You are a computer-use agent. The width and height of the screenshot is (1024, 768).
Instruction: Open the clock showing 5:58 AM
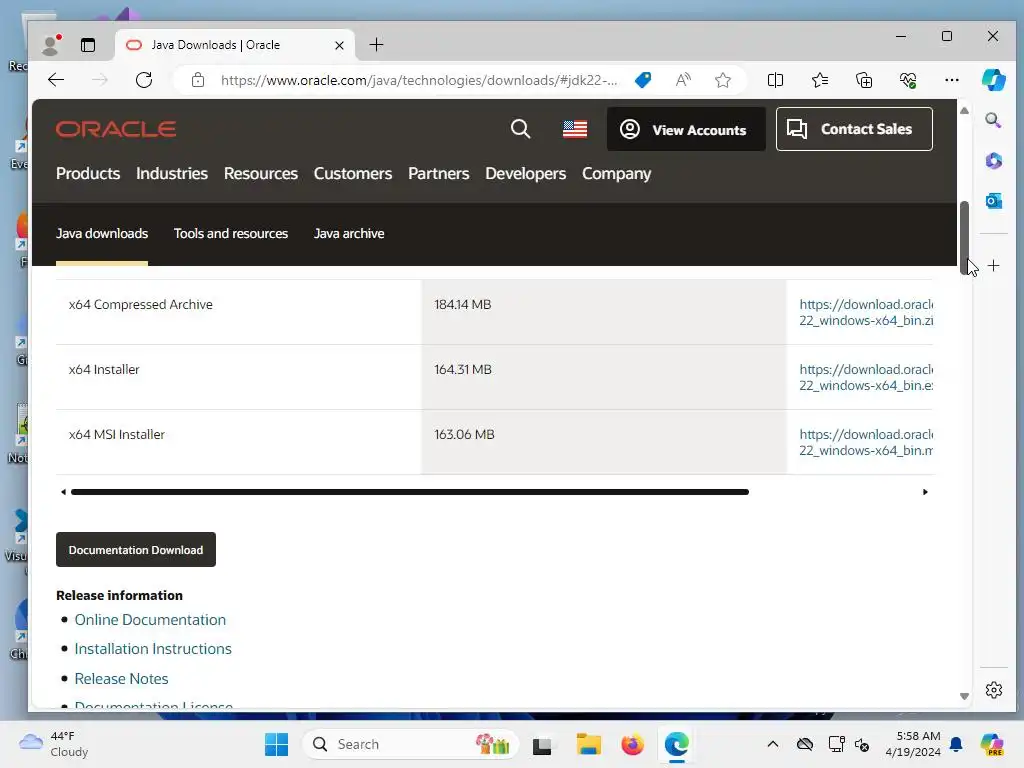[x=912, y=744]
